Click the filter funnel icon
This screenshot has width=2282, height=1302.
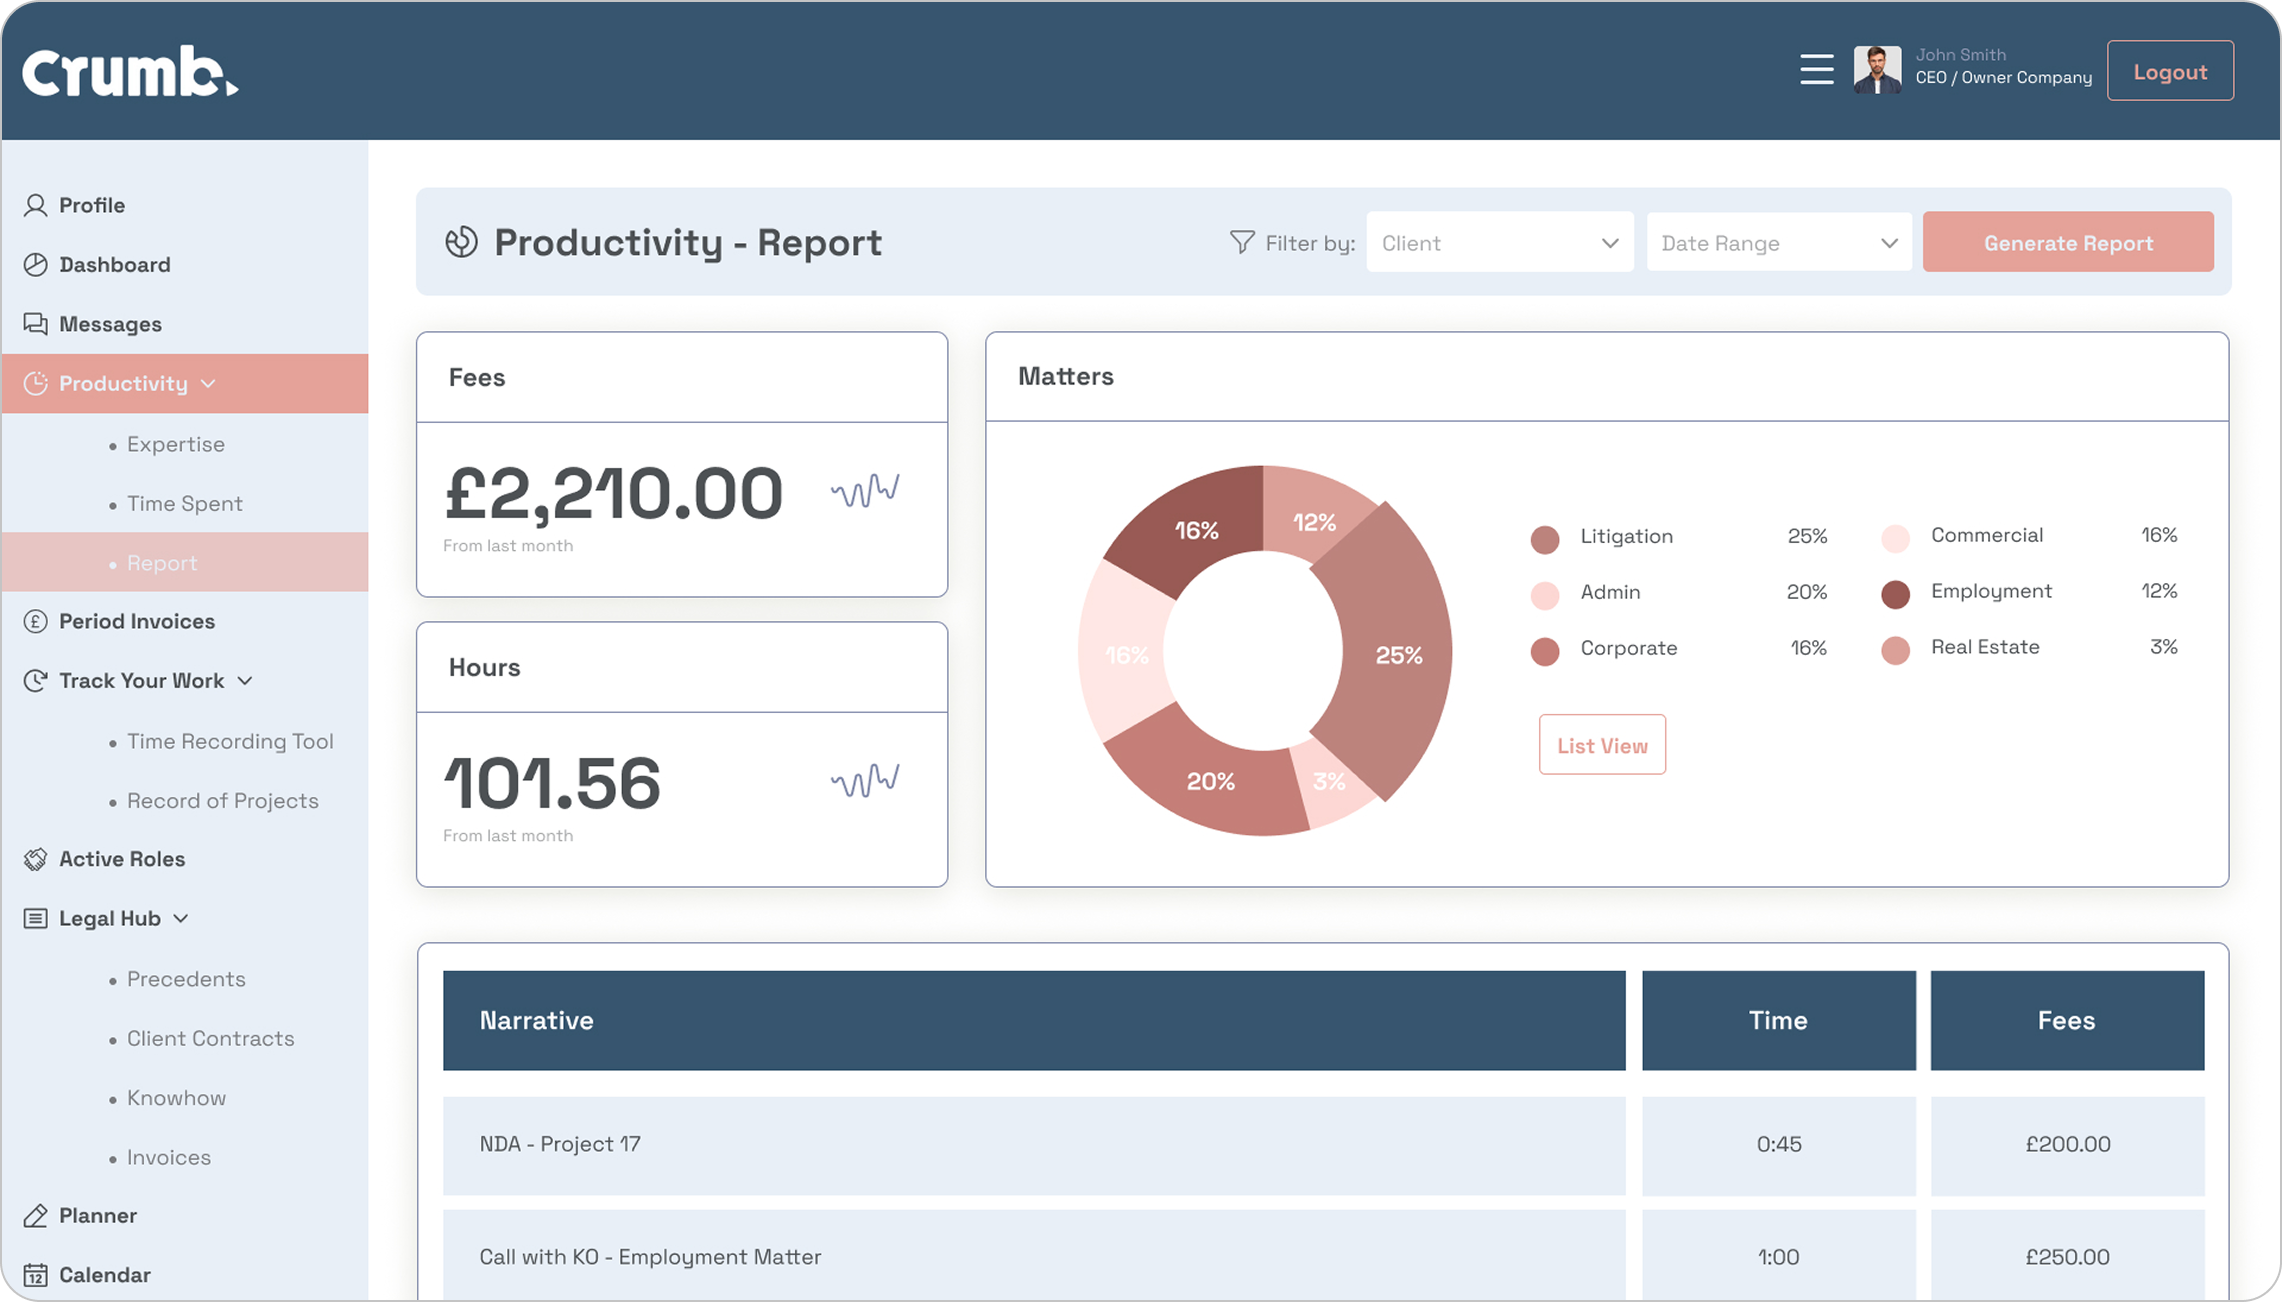pyautogui.click(x=1241, y=242)
